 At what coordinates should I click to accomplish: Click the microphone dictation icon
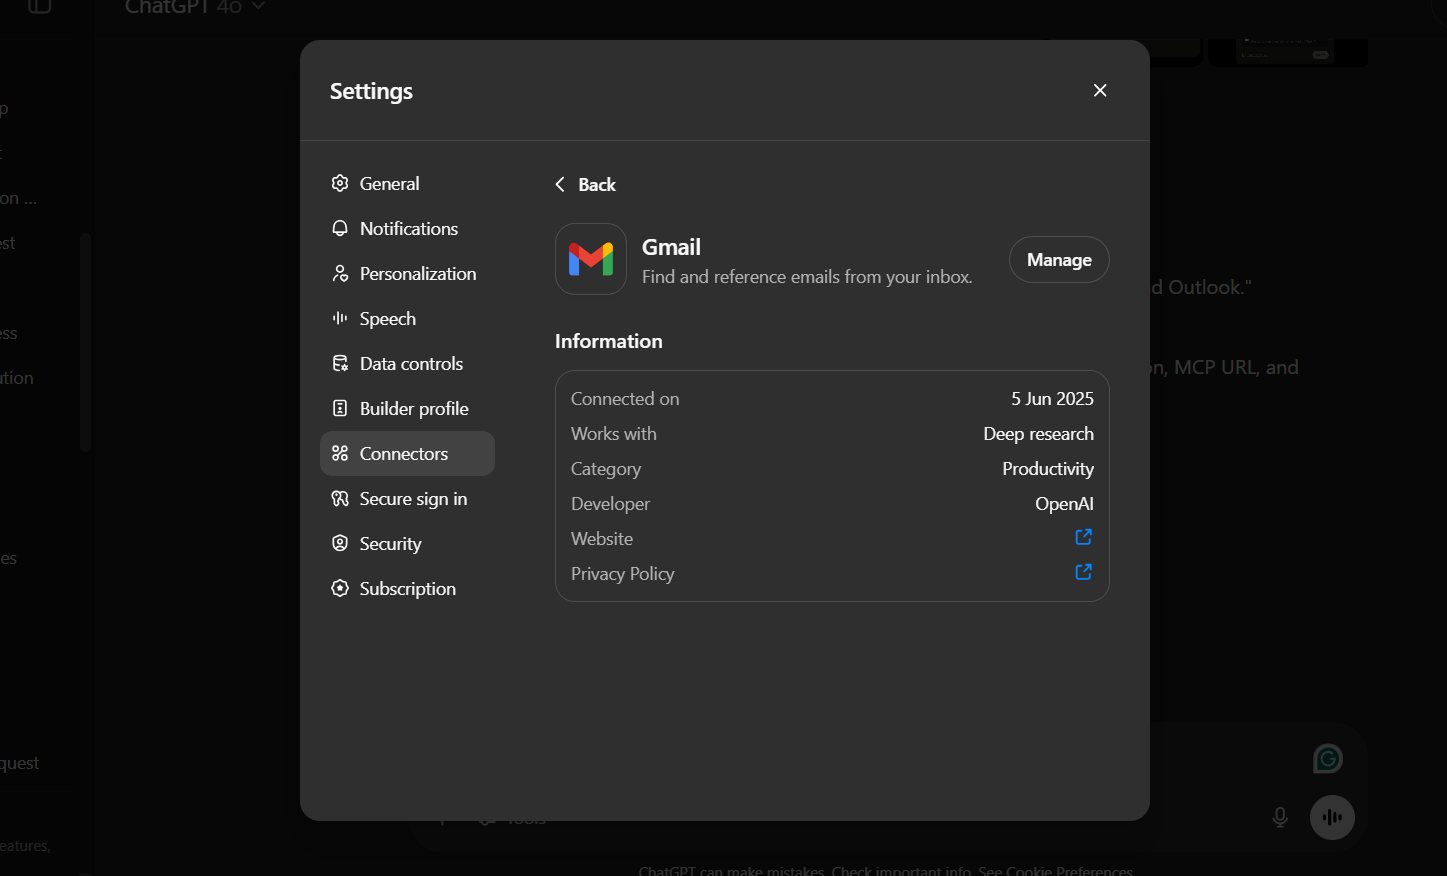(1280, 817)
